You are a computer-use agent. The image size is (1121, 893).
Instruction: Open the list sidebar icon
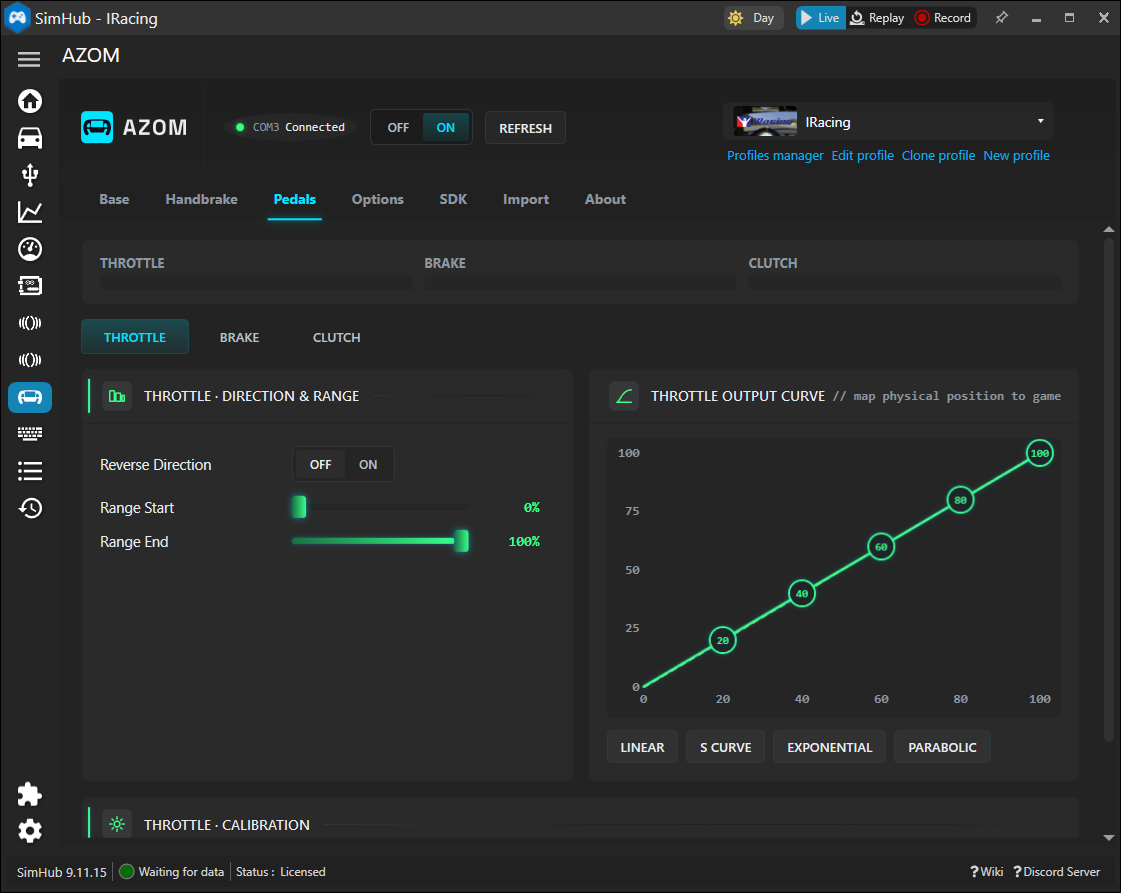[x=29, y=470]
